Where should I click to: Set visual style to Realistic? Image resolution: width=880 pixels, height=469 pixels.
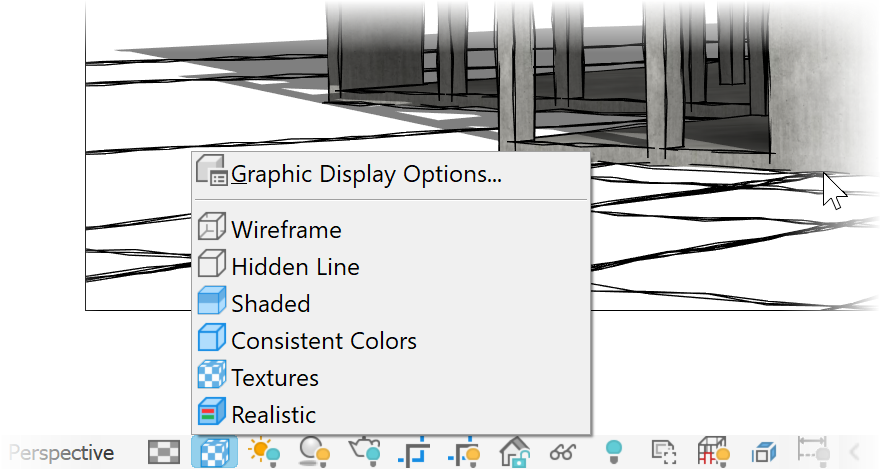391,415
